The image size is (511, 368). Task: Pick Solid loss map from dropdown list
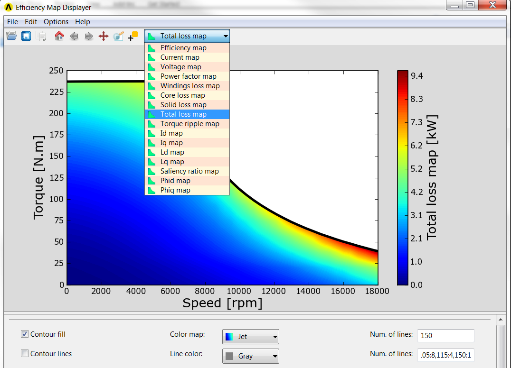coord(187,105)
